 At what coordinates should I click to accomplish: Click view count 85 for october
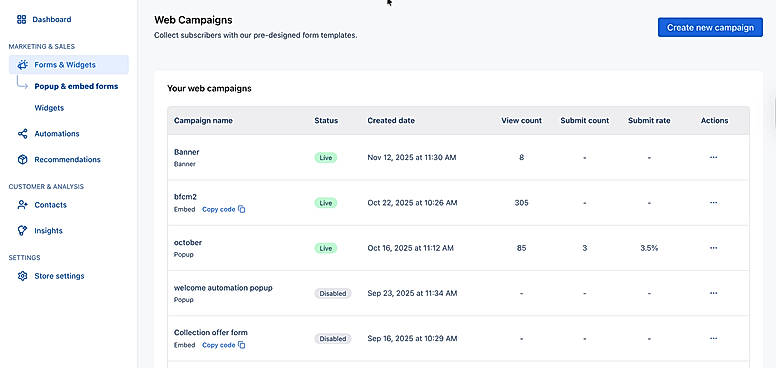(521, 248)
